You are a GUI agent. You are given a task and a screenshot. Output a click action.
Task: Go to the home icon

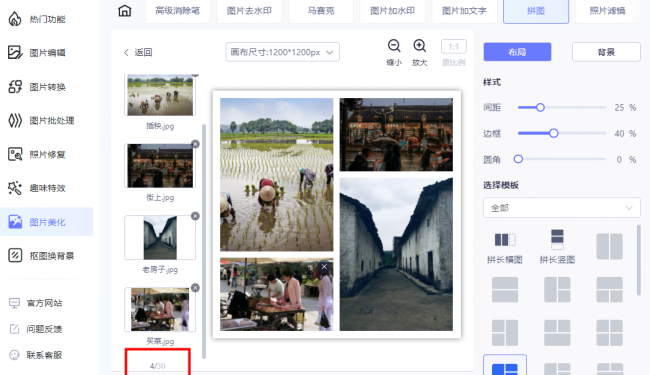[124, 10]
